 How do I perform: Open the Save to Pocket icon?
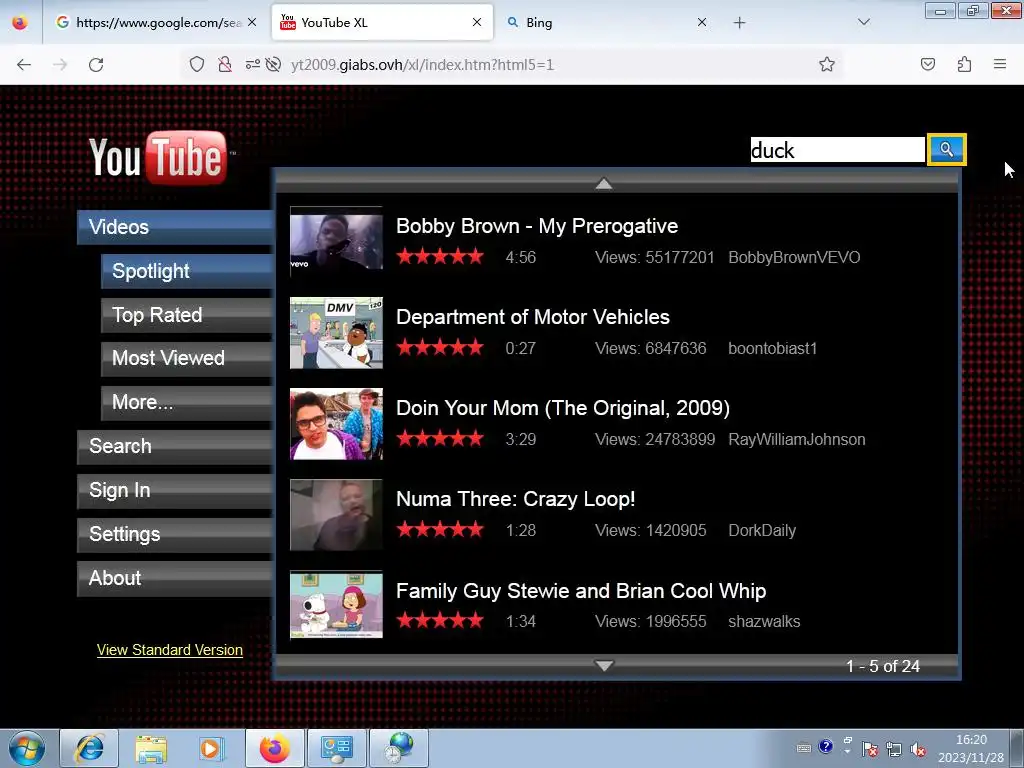pos(927,64)
